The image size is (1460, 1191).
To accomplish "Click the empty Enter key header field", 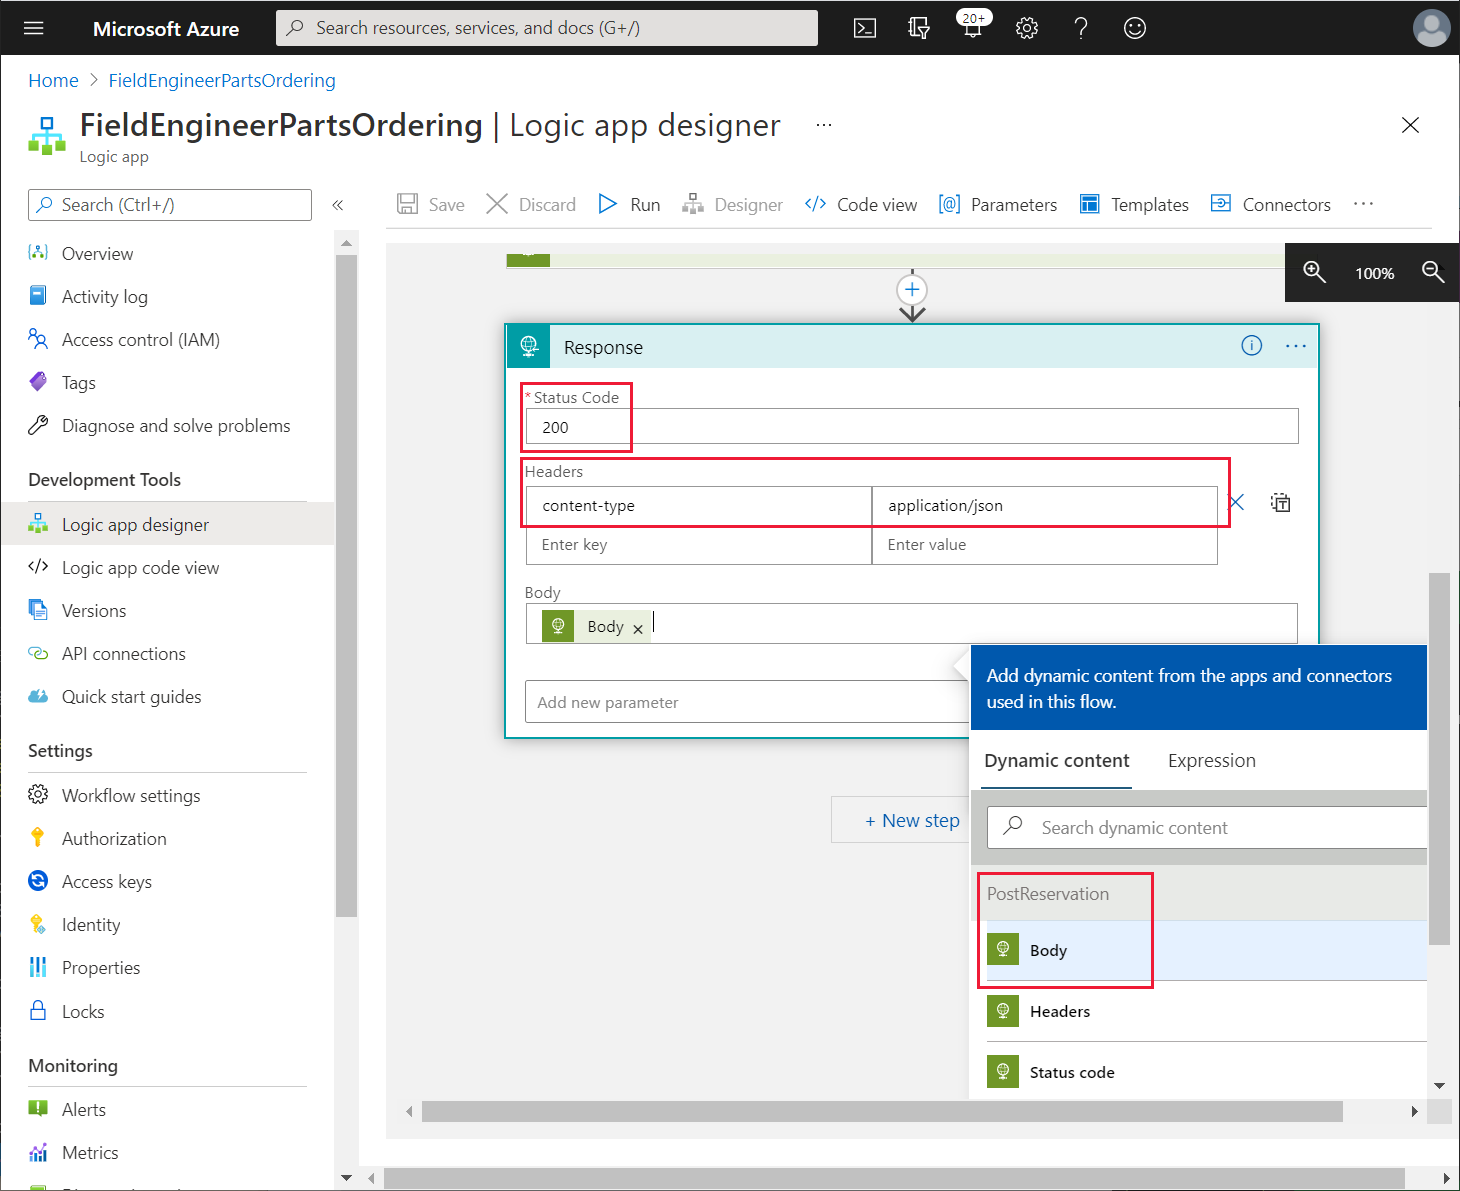I will 699,545.
